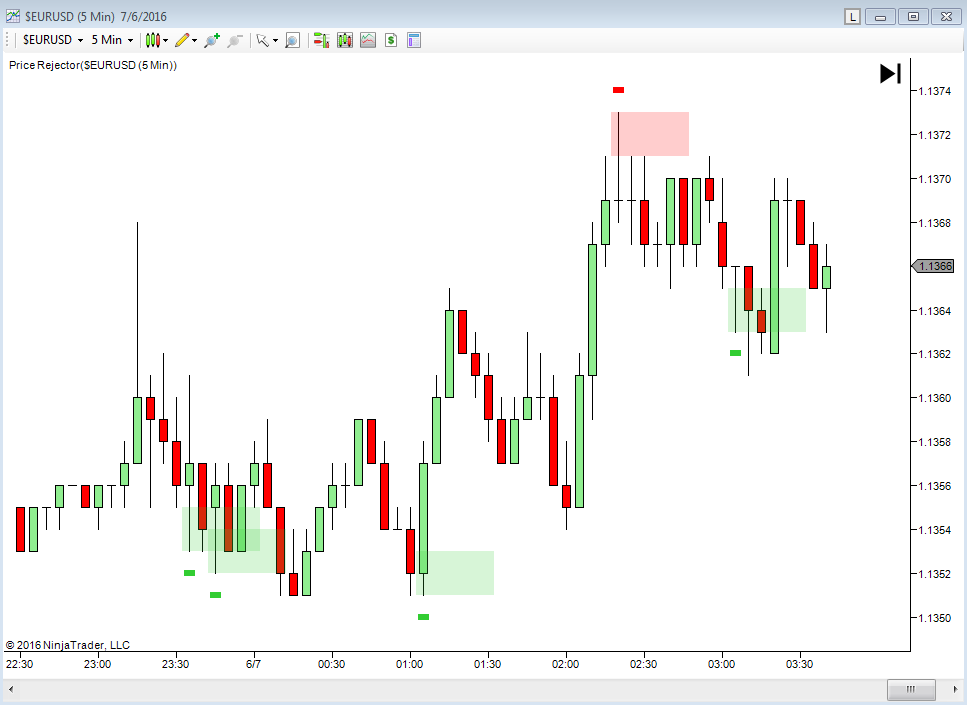Click the horizontal scrollbar thumb
This screenshot has height=705, width=967.
911,690
